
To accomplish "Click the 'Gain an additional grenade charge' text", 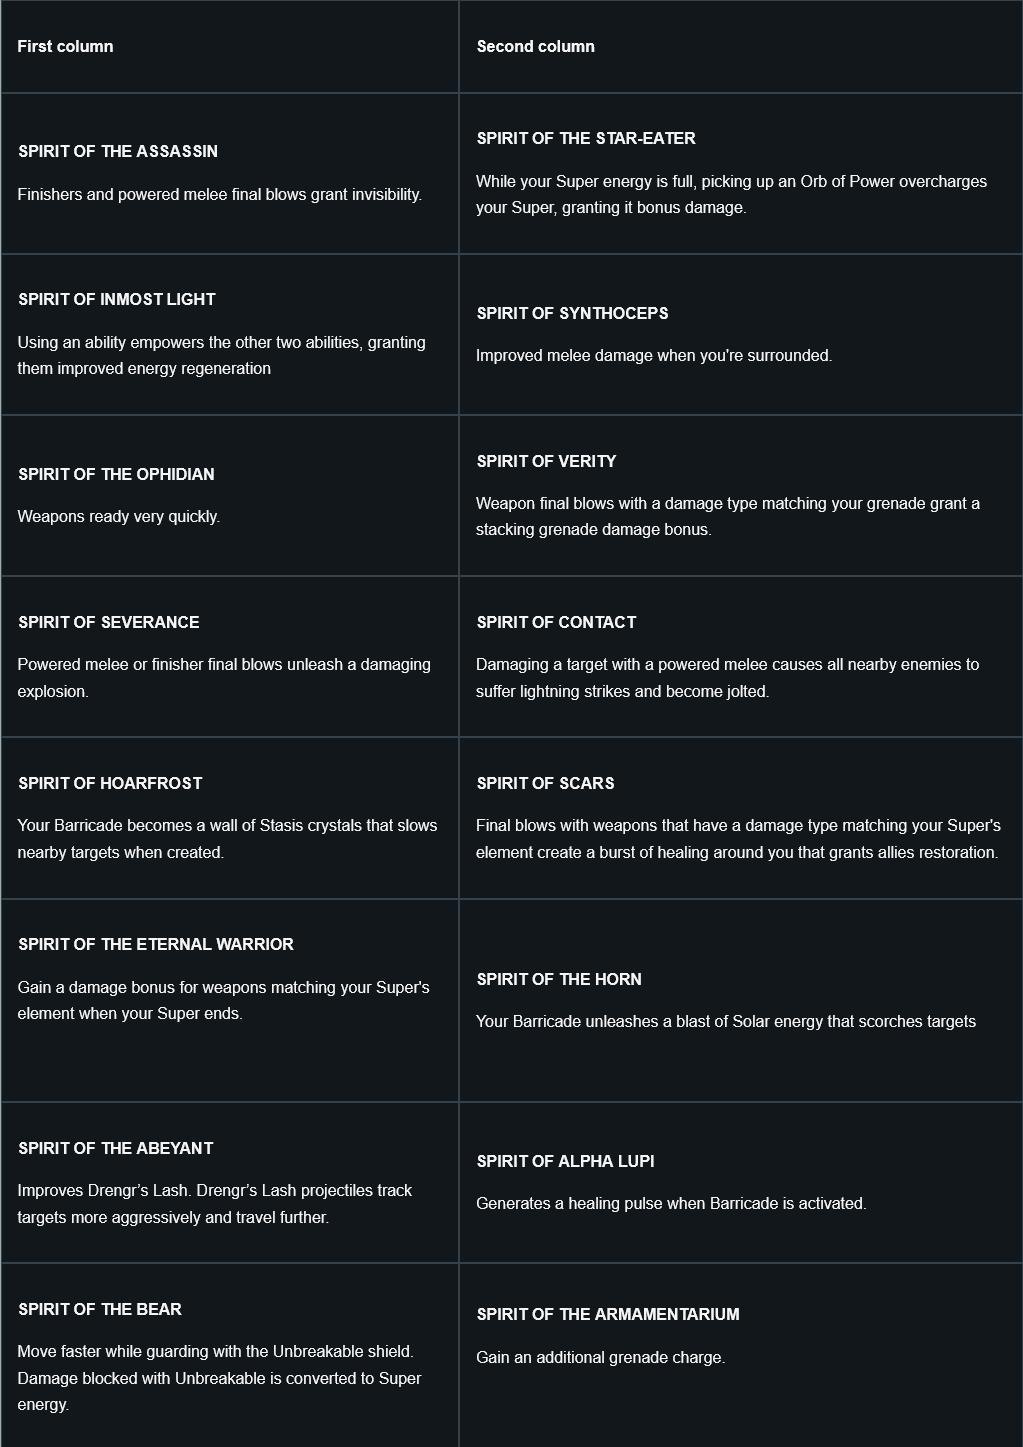I will pyautogui.click(x=600, y=1357).
